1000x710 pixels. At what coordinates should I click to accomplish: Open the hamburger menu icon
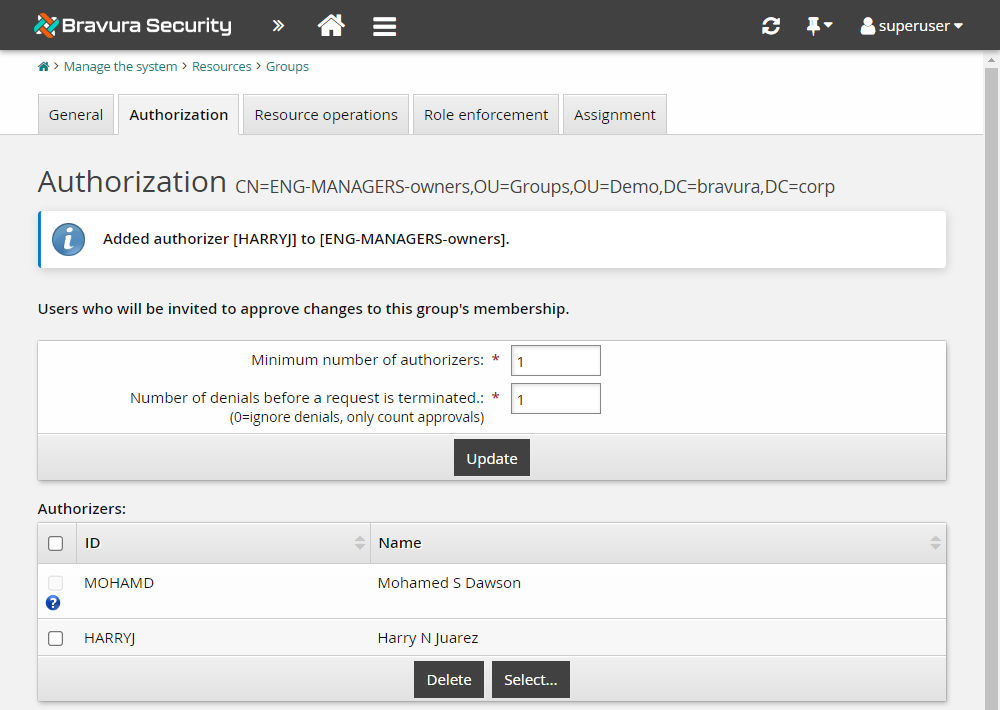pyautogui.click(x=384, y=25)
